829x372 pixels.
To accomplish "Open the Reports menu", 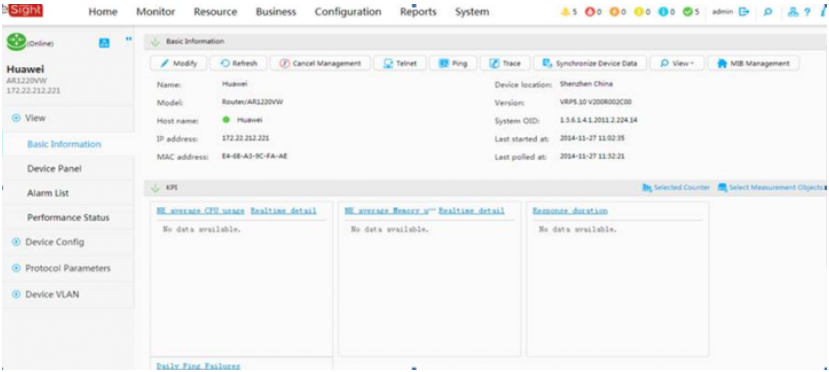I will pos(419,12).
